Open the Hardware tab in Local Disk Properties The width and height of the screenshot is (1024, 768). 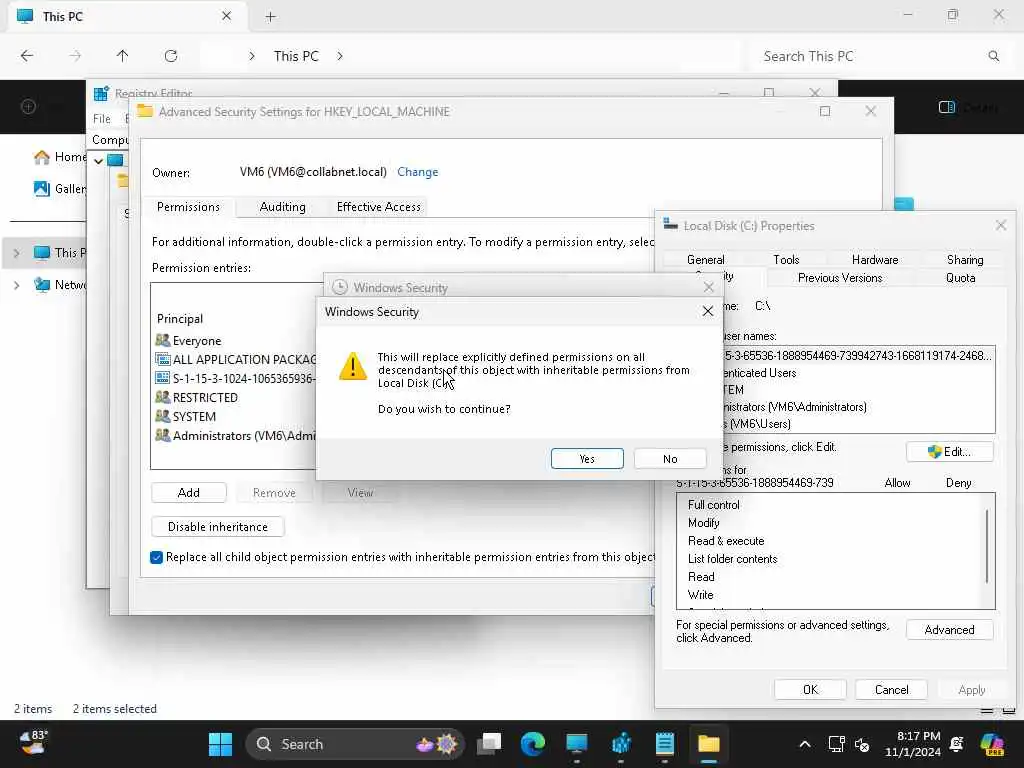pyautogui.click(x=874, y=259)
